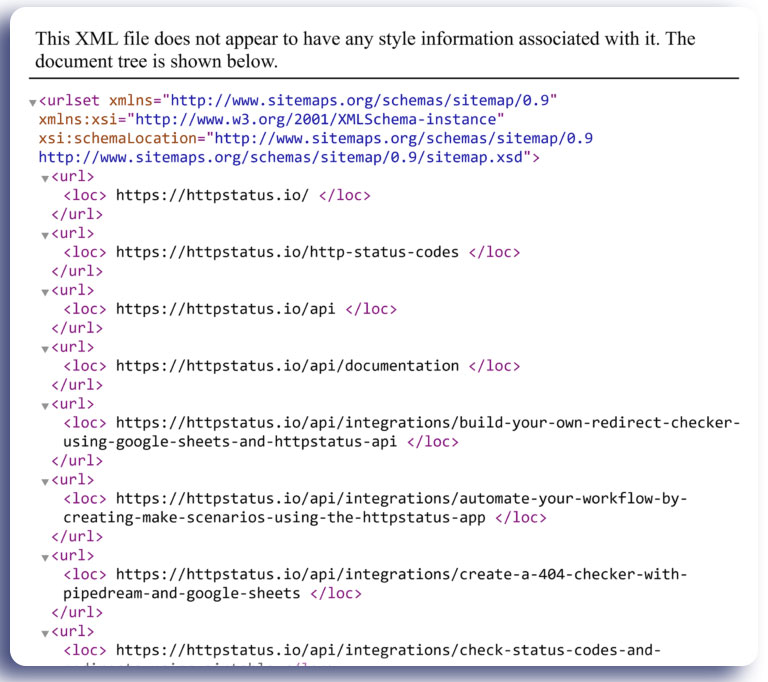Click opening <loc> tag before httpstatus.io/api
The image size is (768, 682).
(x=85, y=309)
